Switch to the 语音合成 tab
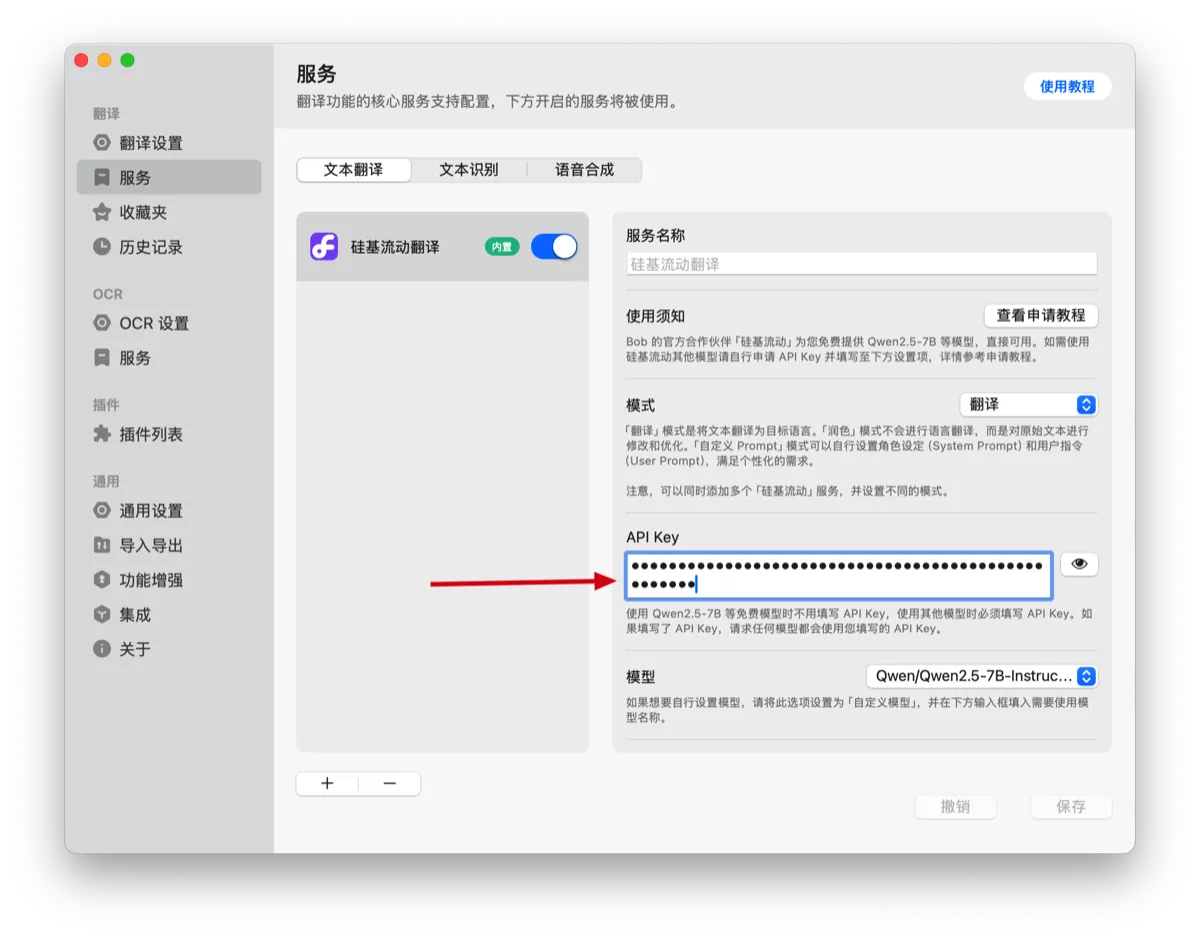Image resolution: width=1200 pixels, height=939 pixels. [x=585, y=170]
